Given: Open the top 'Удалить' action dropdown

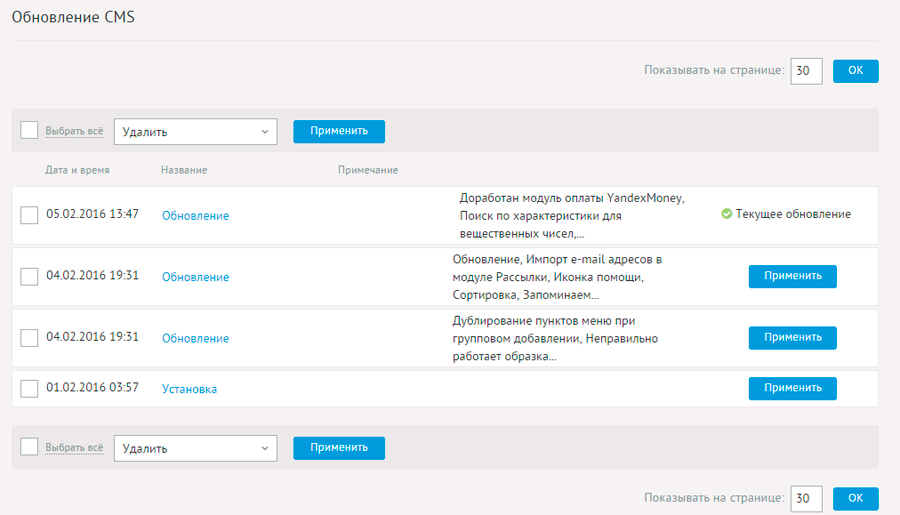Looking at the screenshot, I should click(x=195, y=131).
